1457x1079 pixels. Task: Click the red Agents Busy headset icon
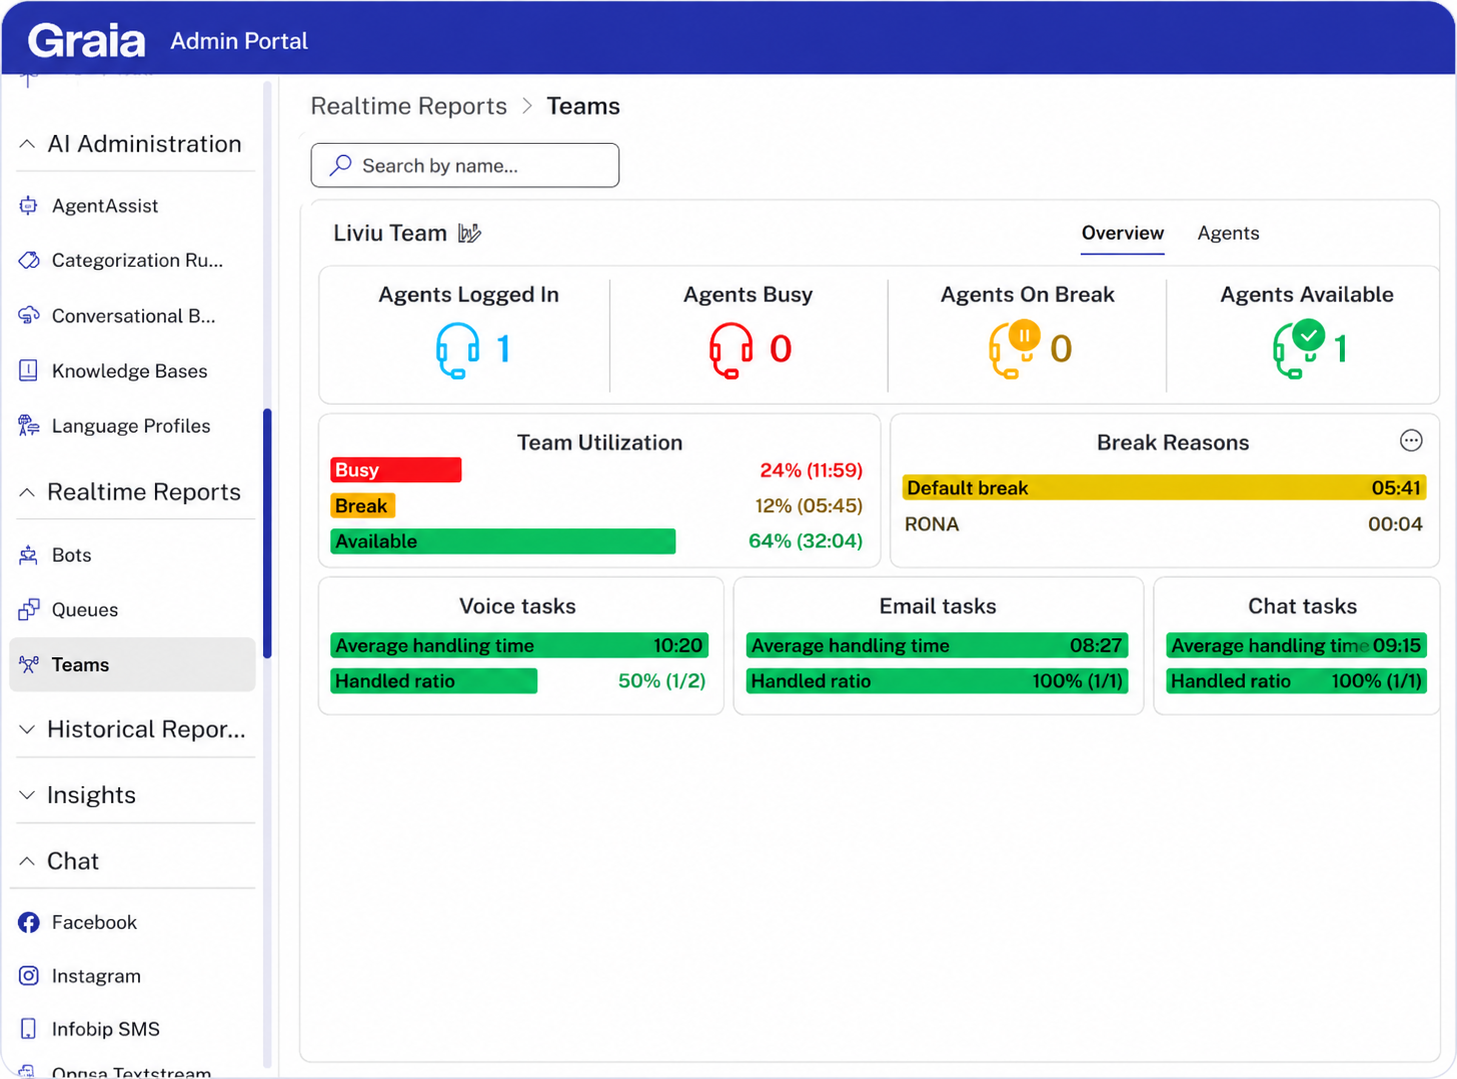[731, 350]
